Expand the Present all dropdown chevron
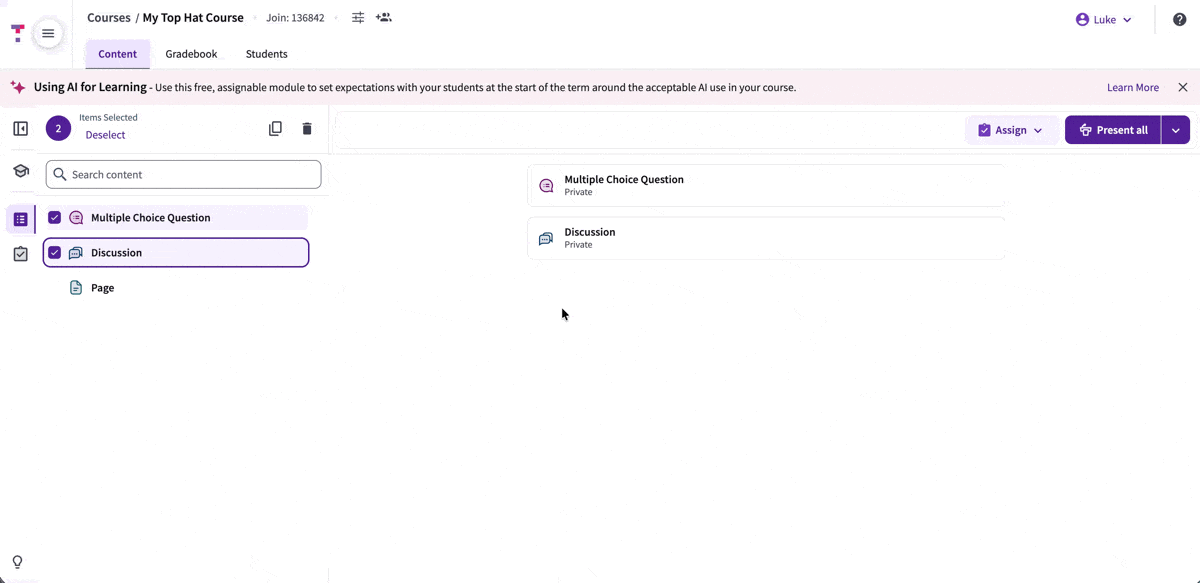The height and width of the screenshot is (583, 1200). coord(1176,129)
